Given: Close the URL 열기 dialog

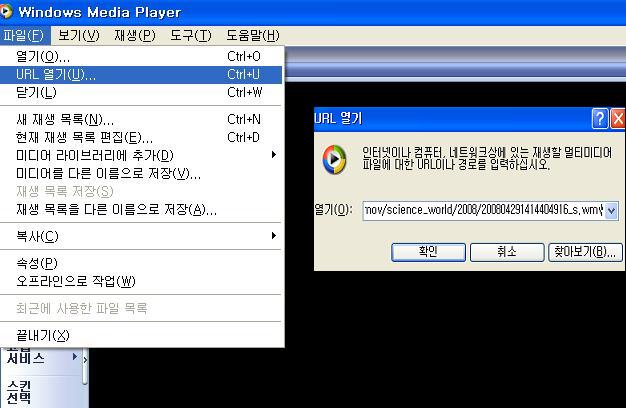Looking at the screenshot, I should coord(618,119).
